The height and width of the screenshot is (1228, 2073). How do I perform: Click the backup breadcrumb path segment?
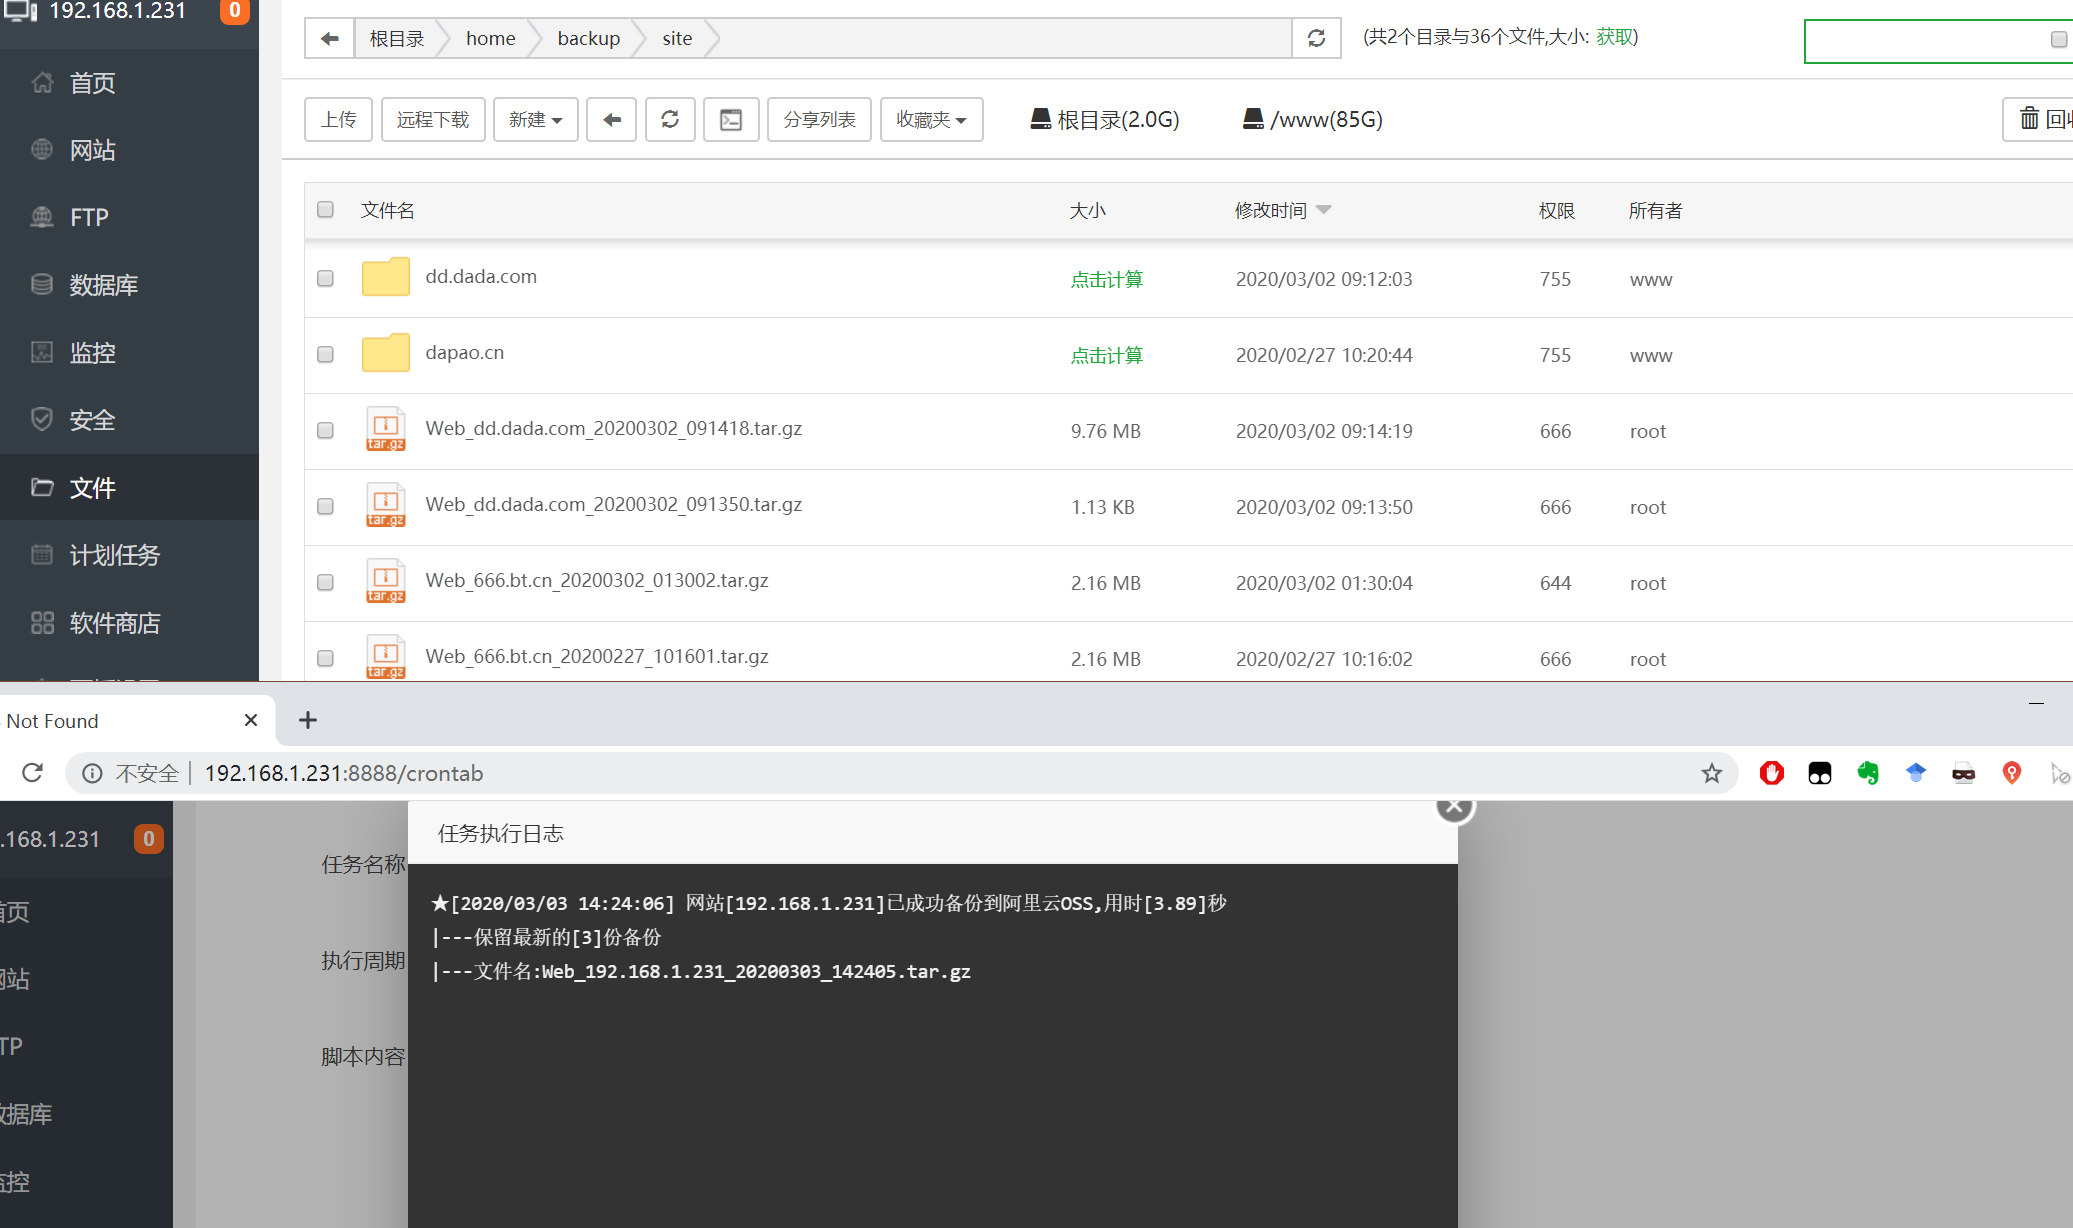click(x=588, y=39)
